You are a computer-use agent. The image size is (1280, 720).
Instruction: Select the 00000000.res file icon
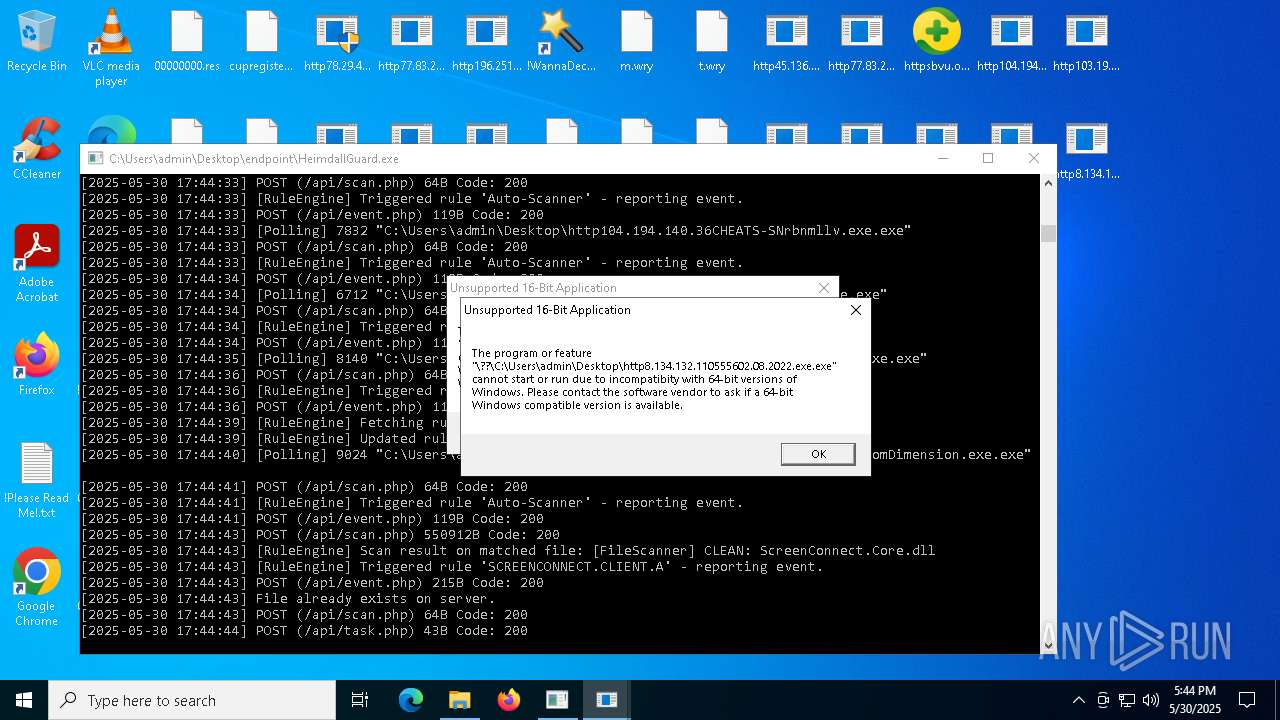click(187, 42)
